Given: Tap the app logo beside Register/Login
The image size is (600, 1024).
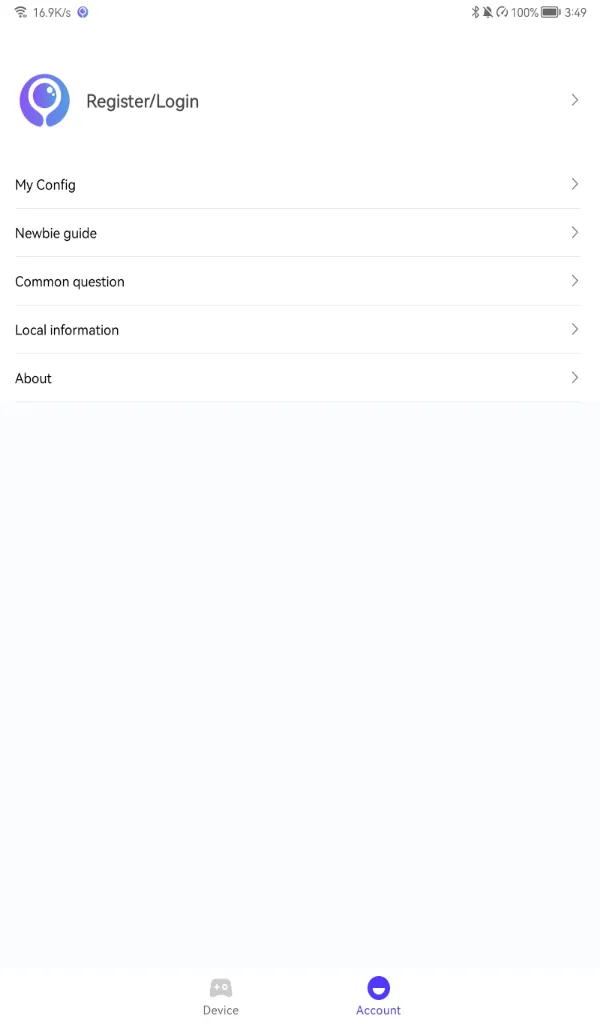Looking at the screenshot, I should [44, 100].
